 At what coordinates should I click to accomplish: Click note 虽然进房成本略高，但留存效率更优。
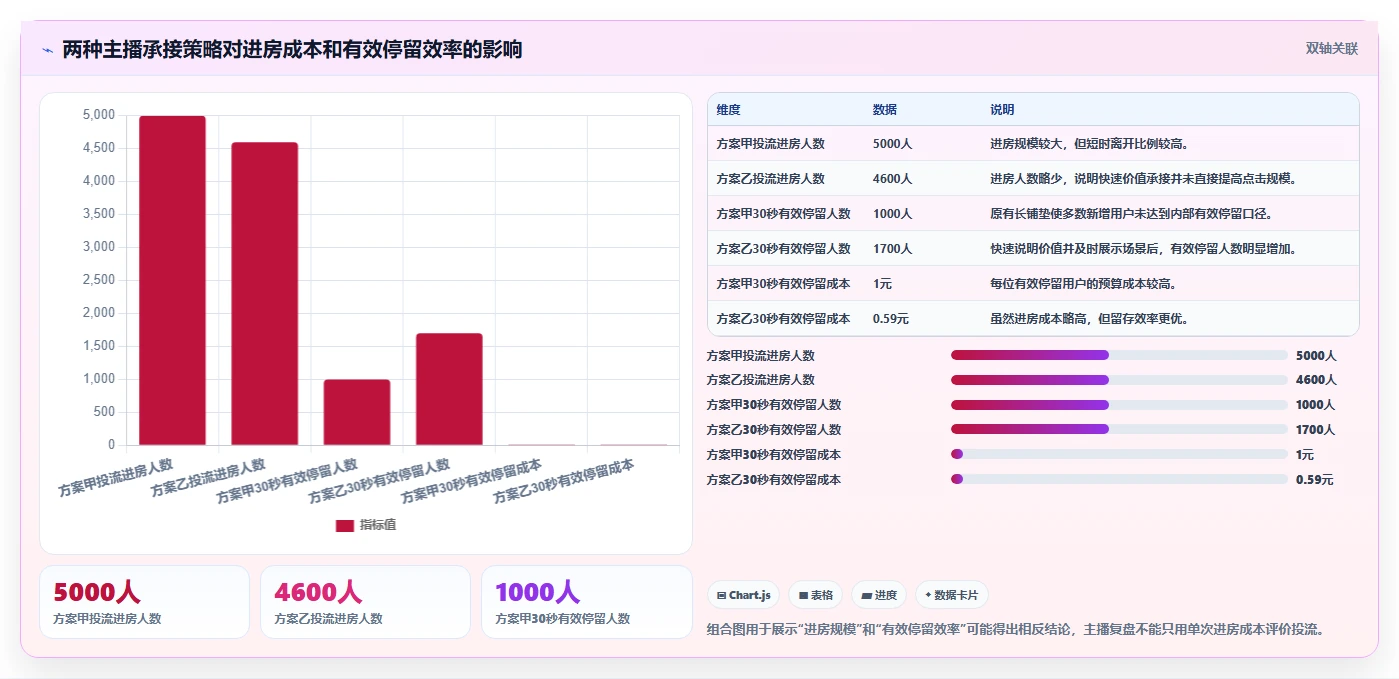[1089, 319]
